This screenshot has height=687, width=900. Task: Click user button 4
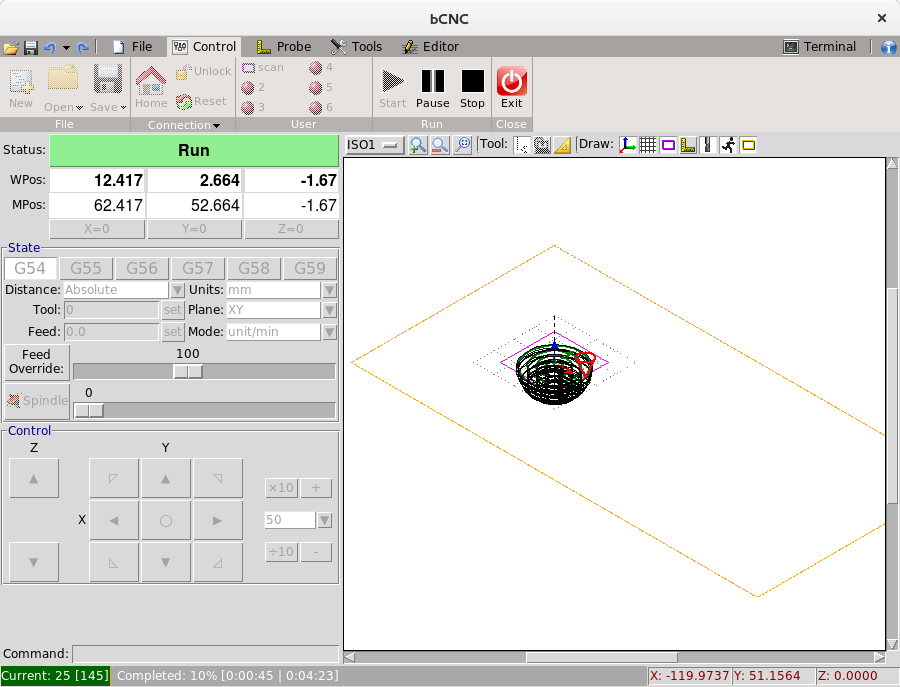coord(321,68)
